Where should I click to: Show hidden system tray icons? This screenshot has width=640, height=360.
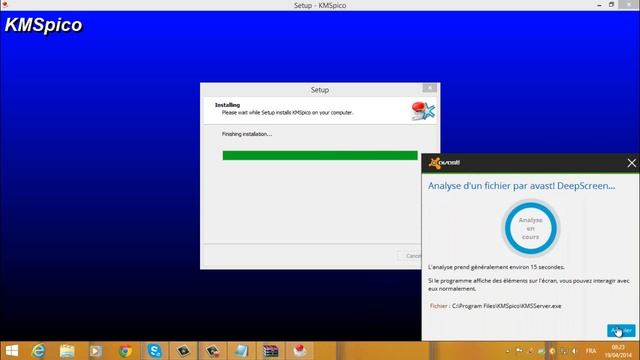[508, 351]
